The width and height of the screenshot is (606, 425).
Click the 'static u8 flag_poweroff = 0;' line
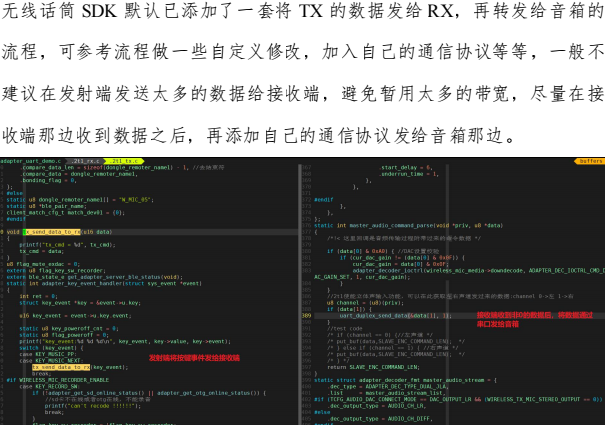(x=64, y=335)
